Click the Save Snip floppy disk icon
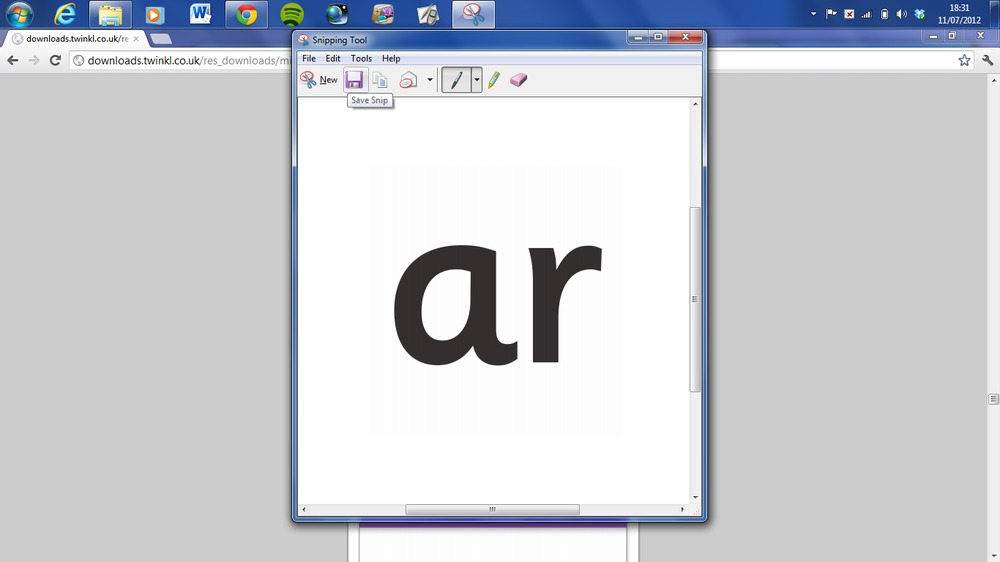Viewport: 1000px width, 562px height. coord(354,80)
